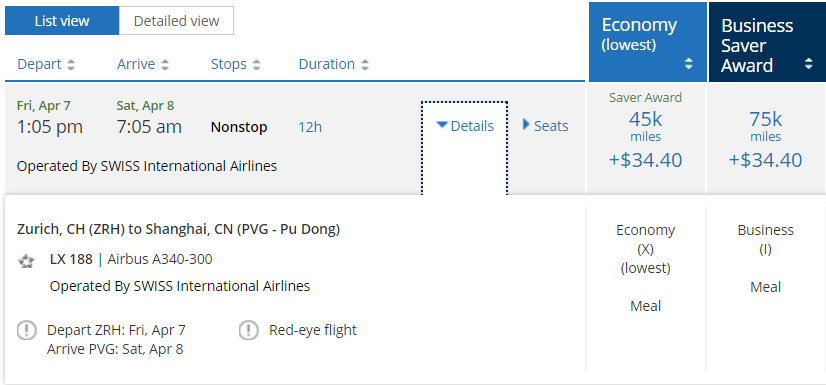Click sort arrows in Business Saver Award header

point(809,64)
